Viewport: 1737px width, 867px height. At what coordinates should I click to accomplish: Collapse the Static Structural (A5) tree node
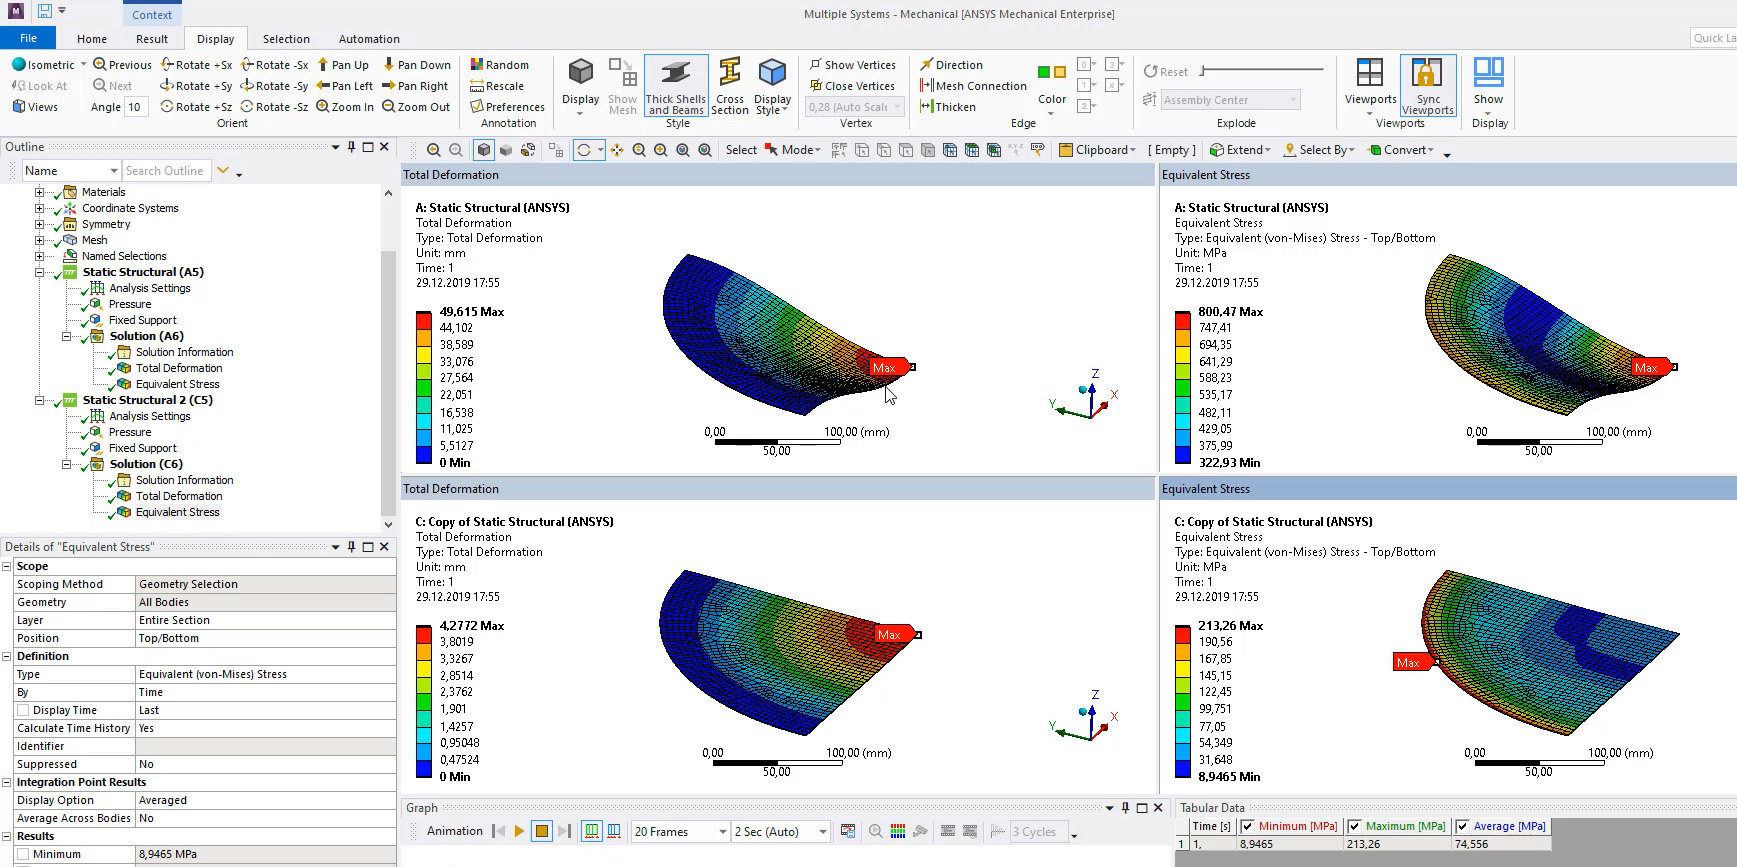[40, 272]
